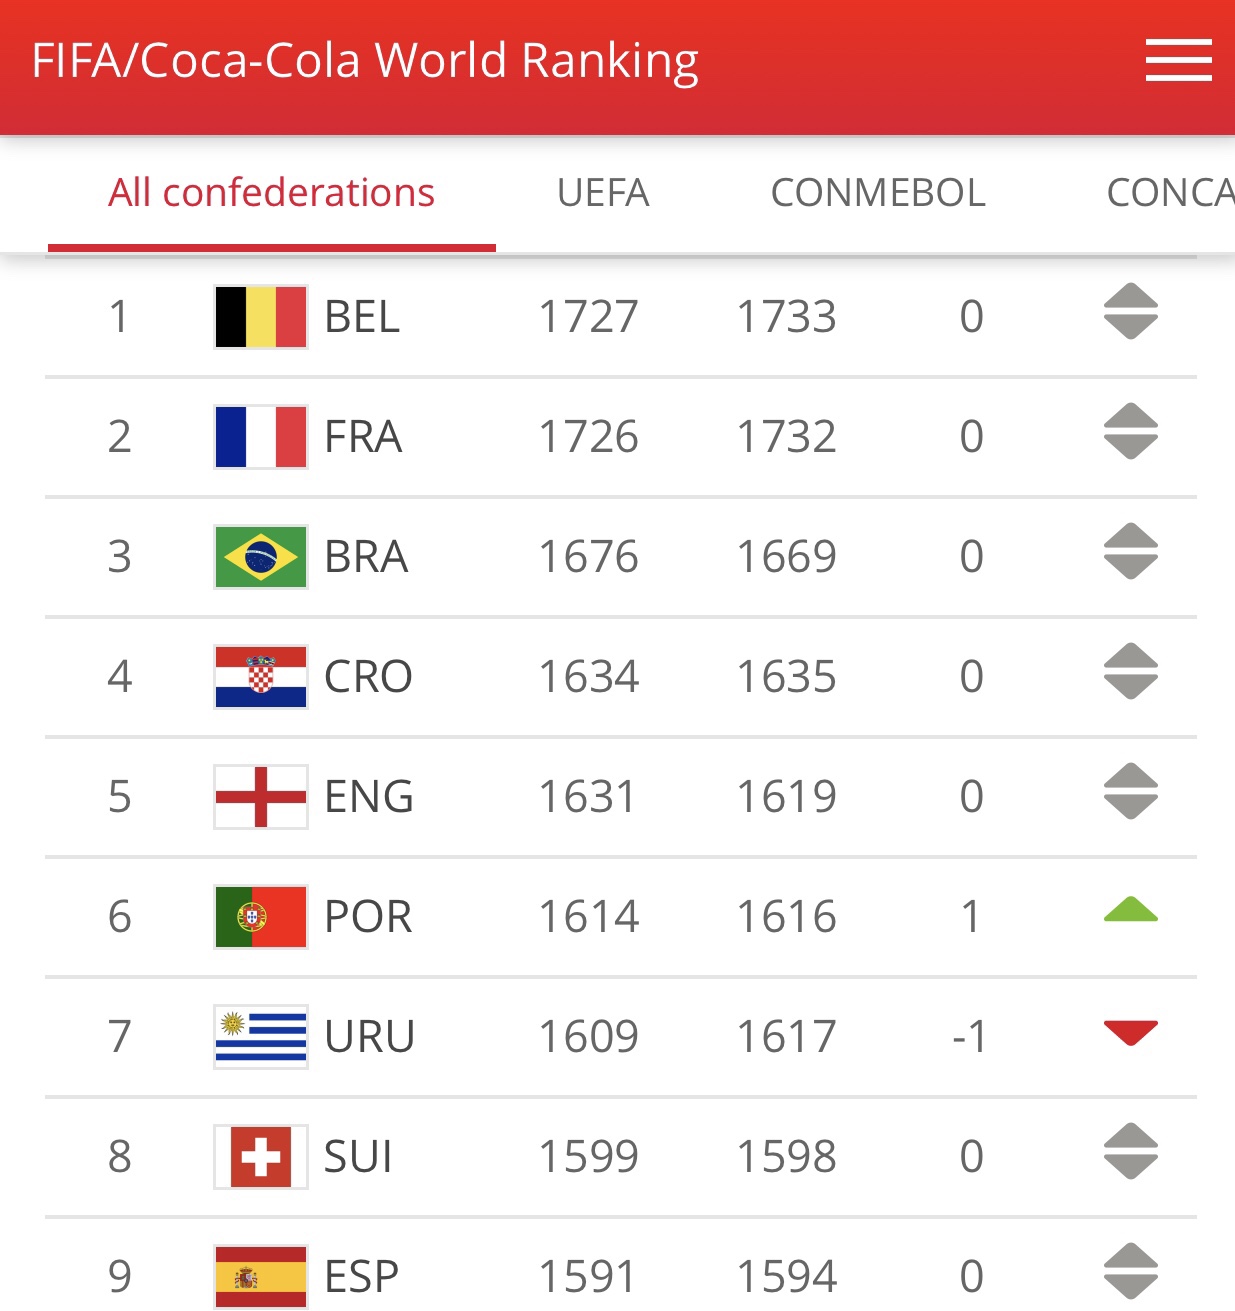The image size is (1235, 1311).
Task: Tap the Brazil flag icon
Action: [x=261, y=557]
